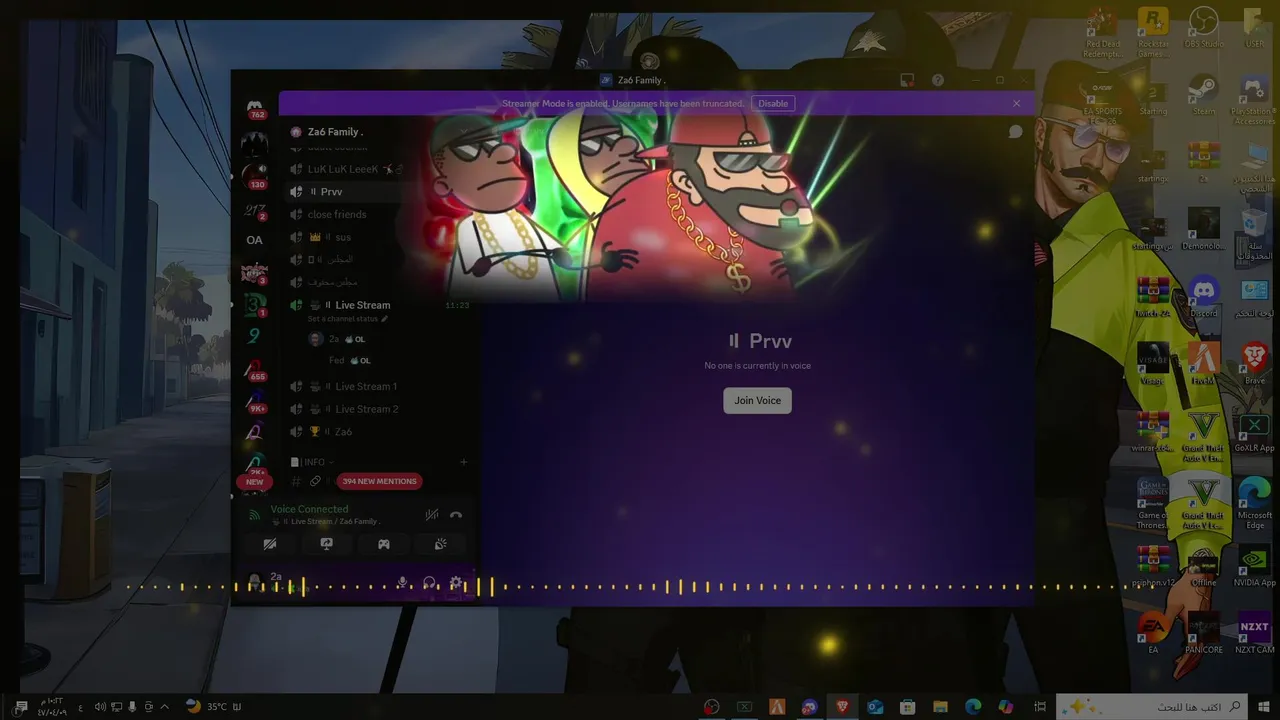
Task: Open Microsoft Edge desktop shortcut
Action: point(1255,503)
